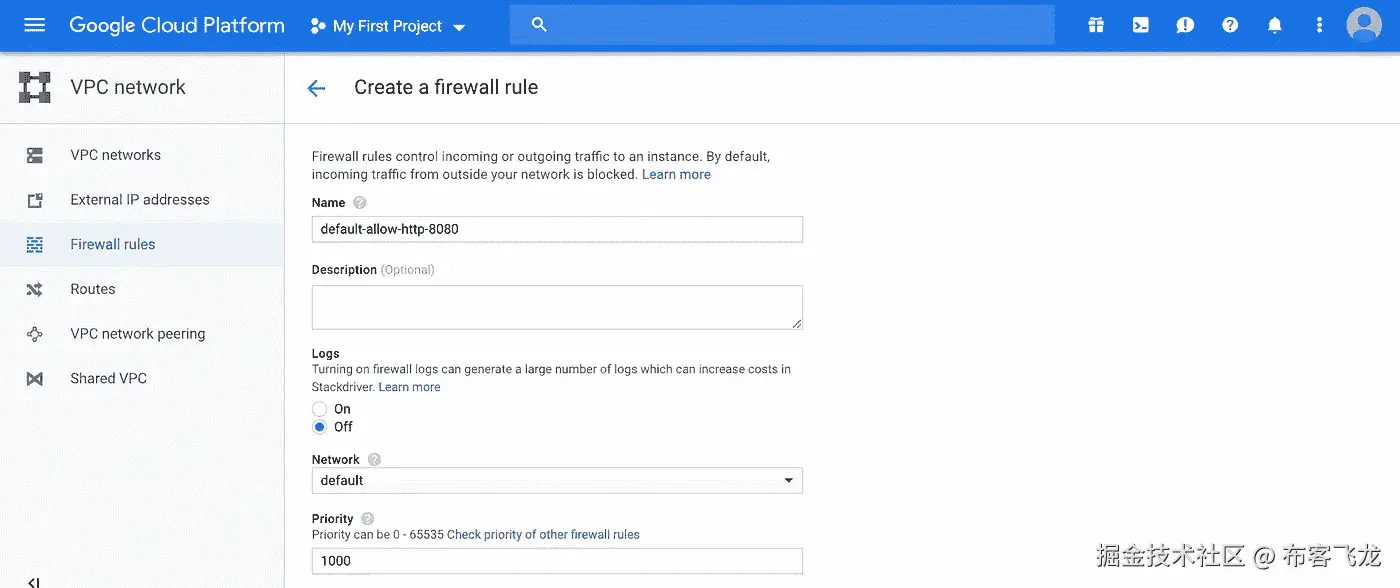Viewport: 1400px width, 588px height.
Task: Open the My First Project selector
Action: (x=388, y=26)
